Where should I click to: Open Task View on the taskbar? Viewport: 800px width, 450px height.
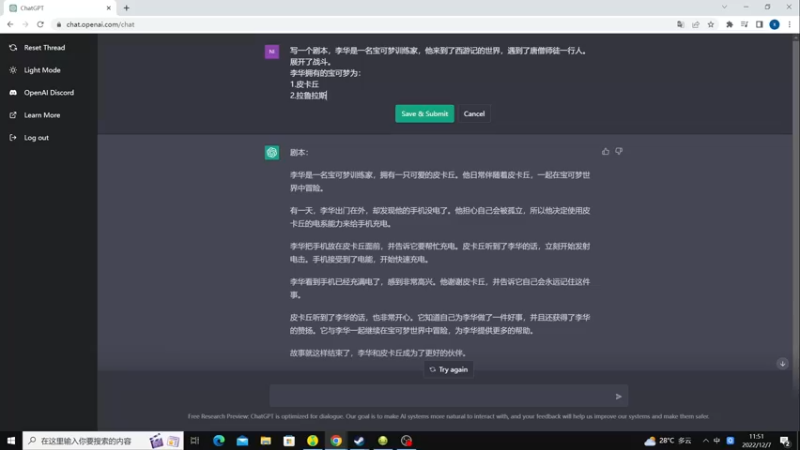point(195,440)
